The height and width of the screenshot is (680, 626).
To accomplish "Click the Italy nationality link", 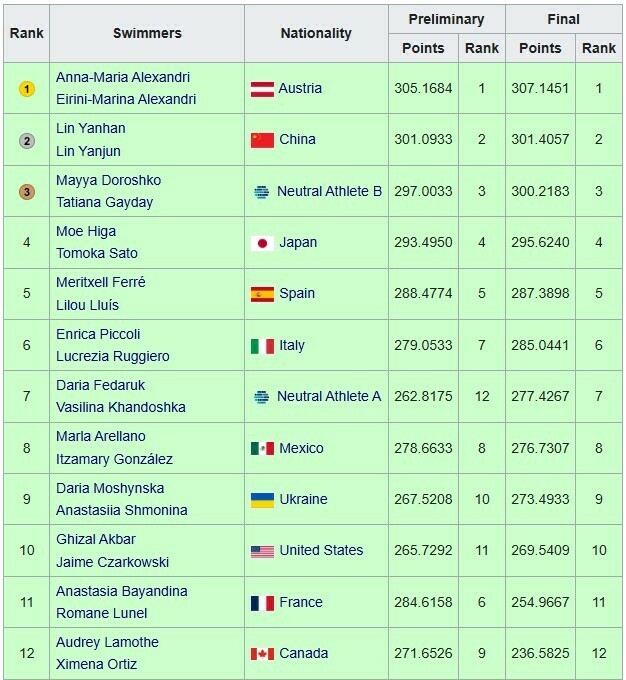I will point(293,346).
